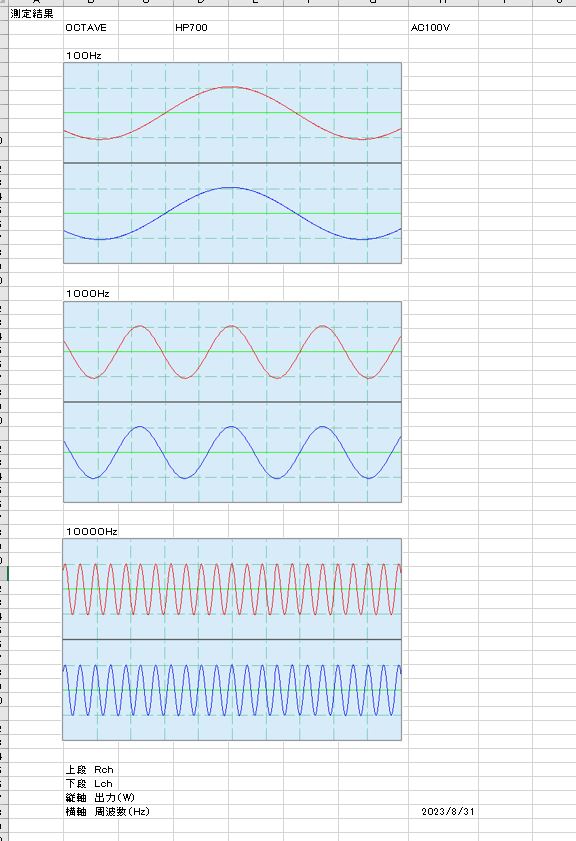Screen dimensions: 576x841
Task: Click the 縦軸 出力(W) cell
Action: 91,798
